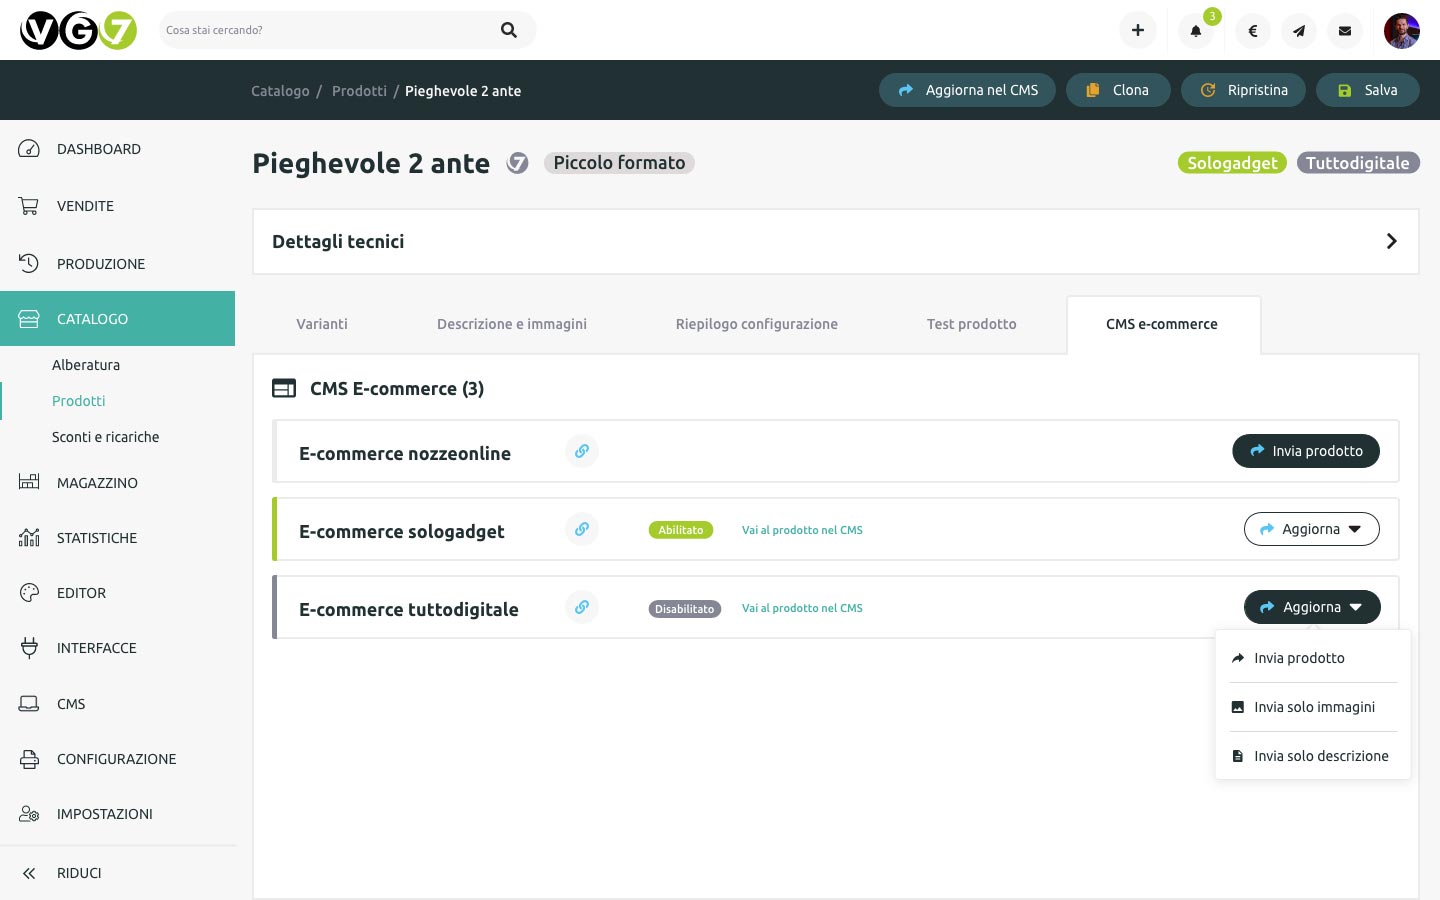Close Aggiorna dropdown for E-commerce tuttodigitale
The image size is (1440, 900).
coord(1311,607)
